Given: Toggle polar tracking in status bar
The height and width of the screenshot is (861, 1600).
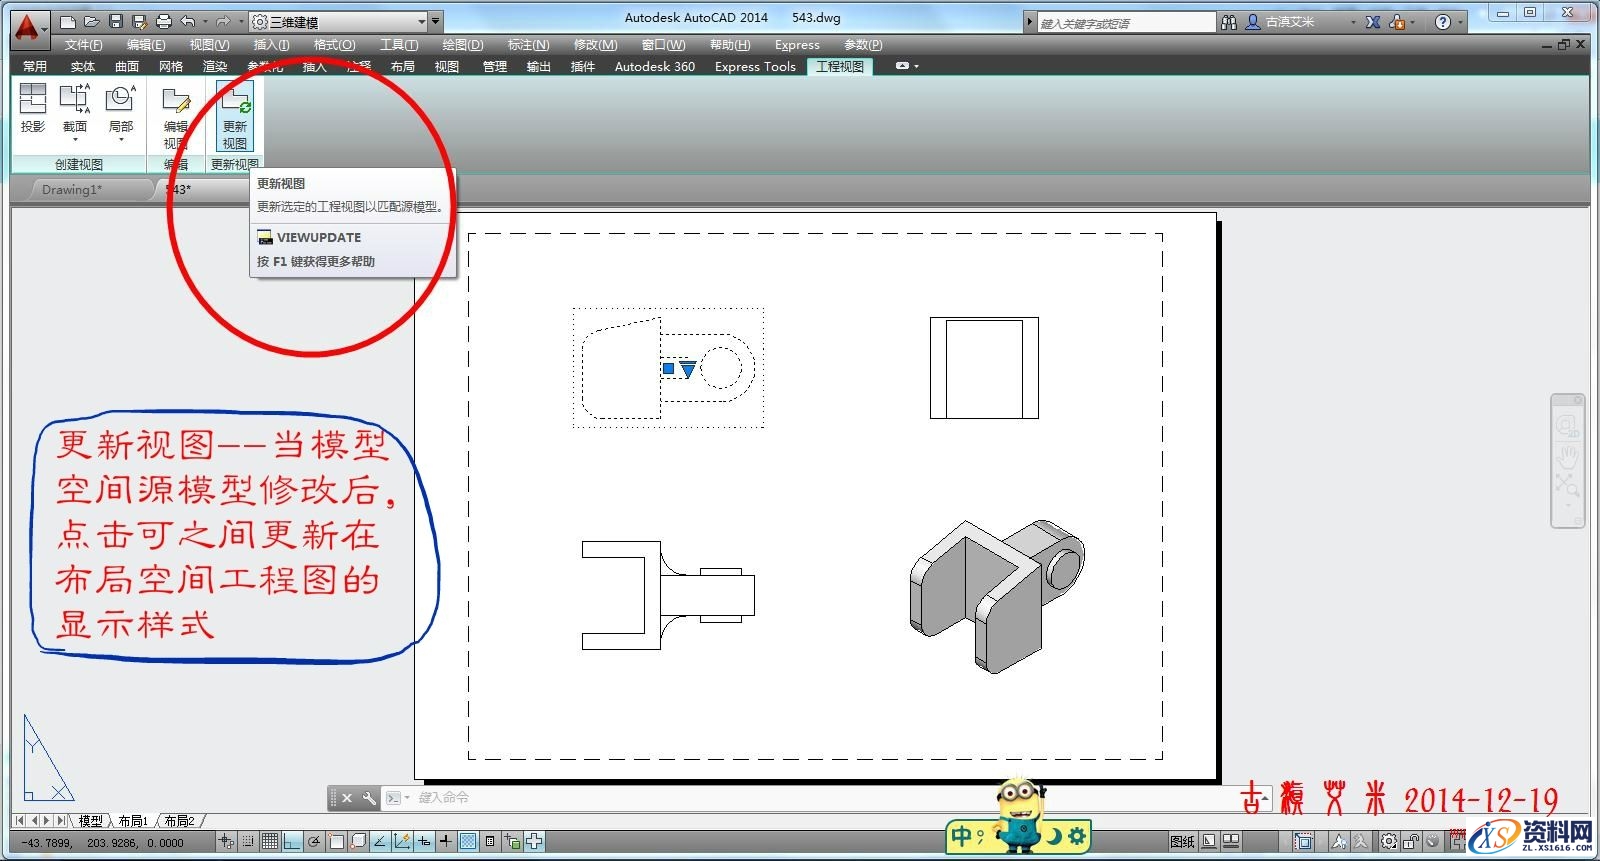Looking at the screenshot, I should [x=314, y=842].
